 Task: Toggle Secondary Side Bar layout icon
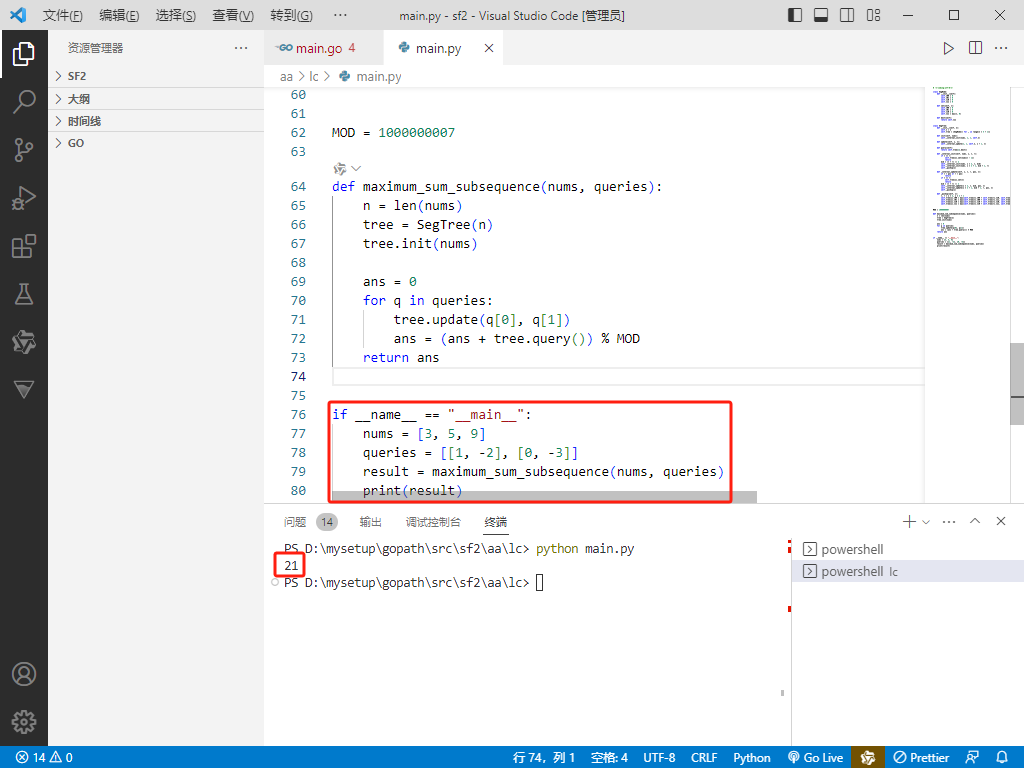[x=847, y=15]
